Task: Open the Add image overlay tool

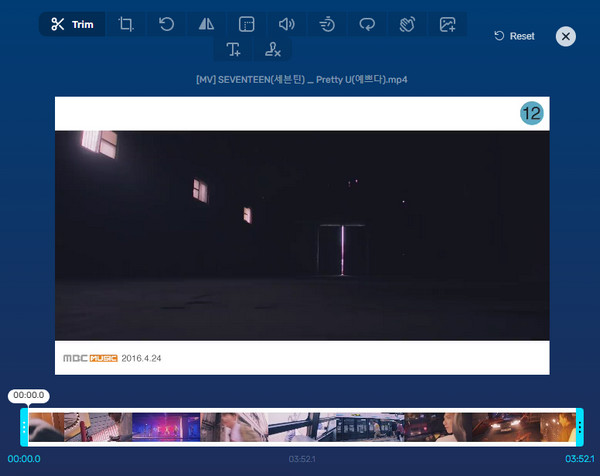Action: (x=447, y=24)
